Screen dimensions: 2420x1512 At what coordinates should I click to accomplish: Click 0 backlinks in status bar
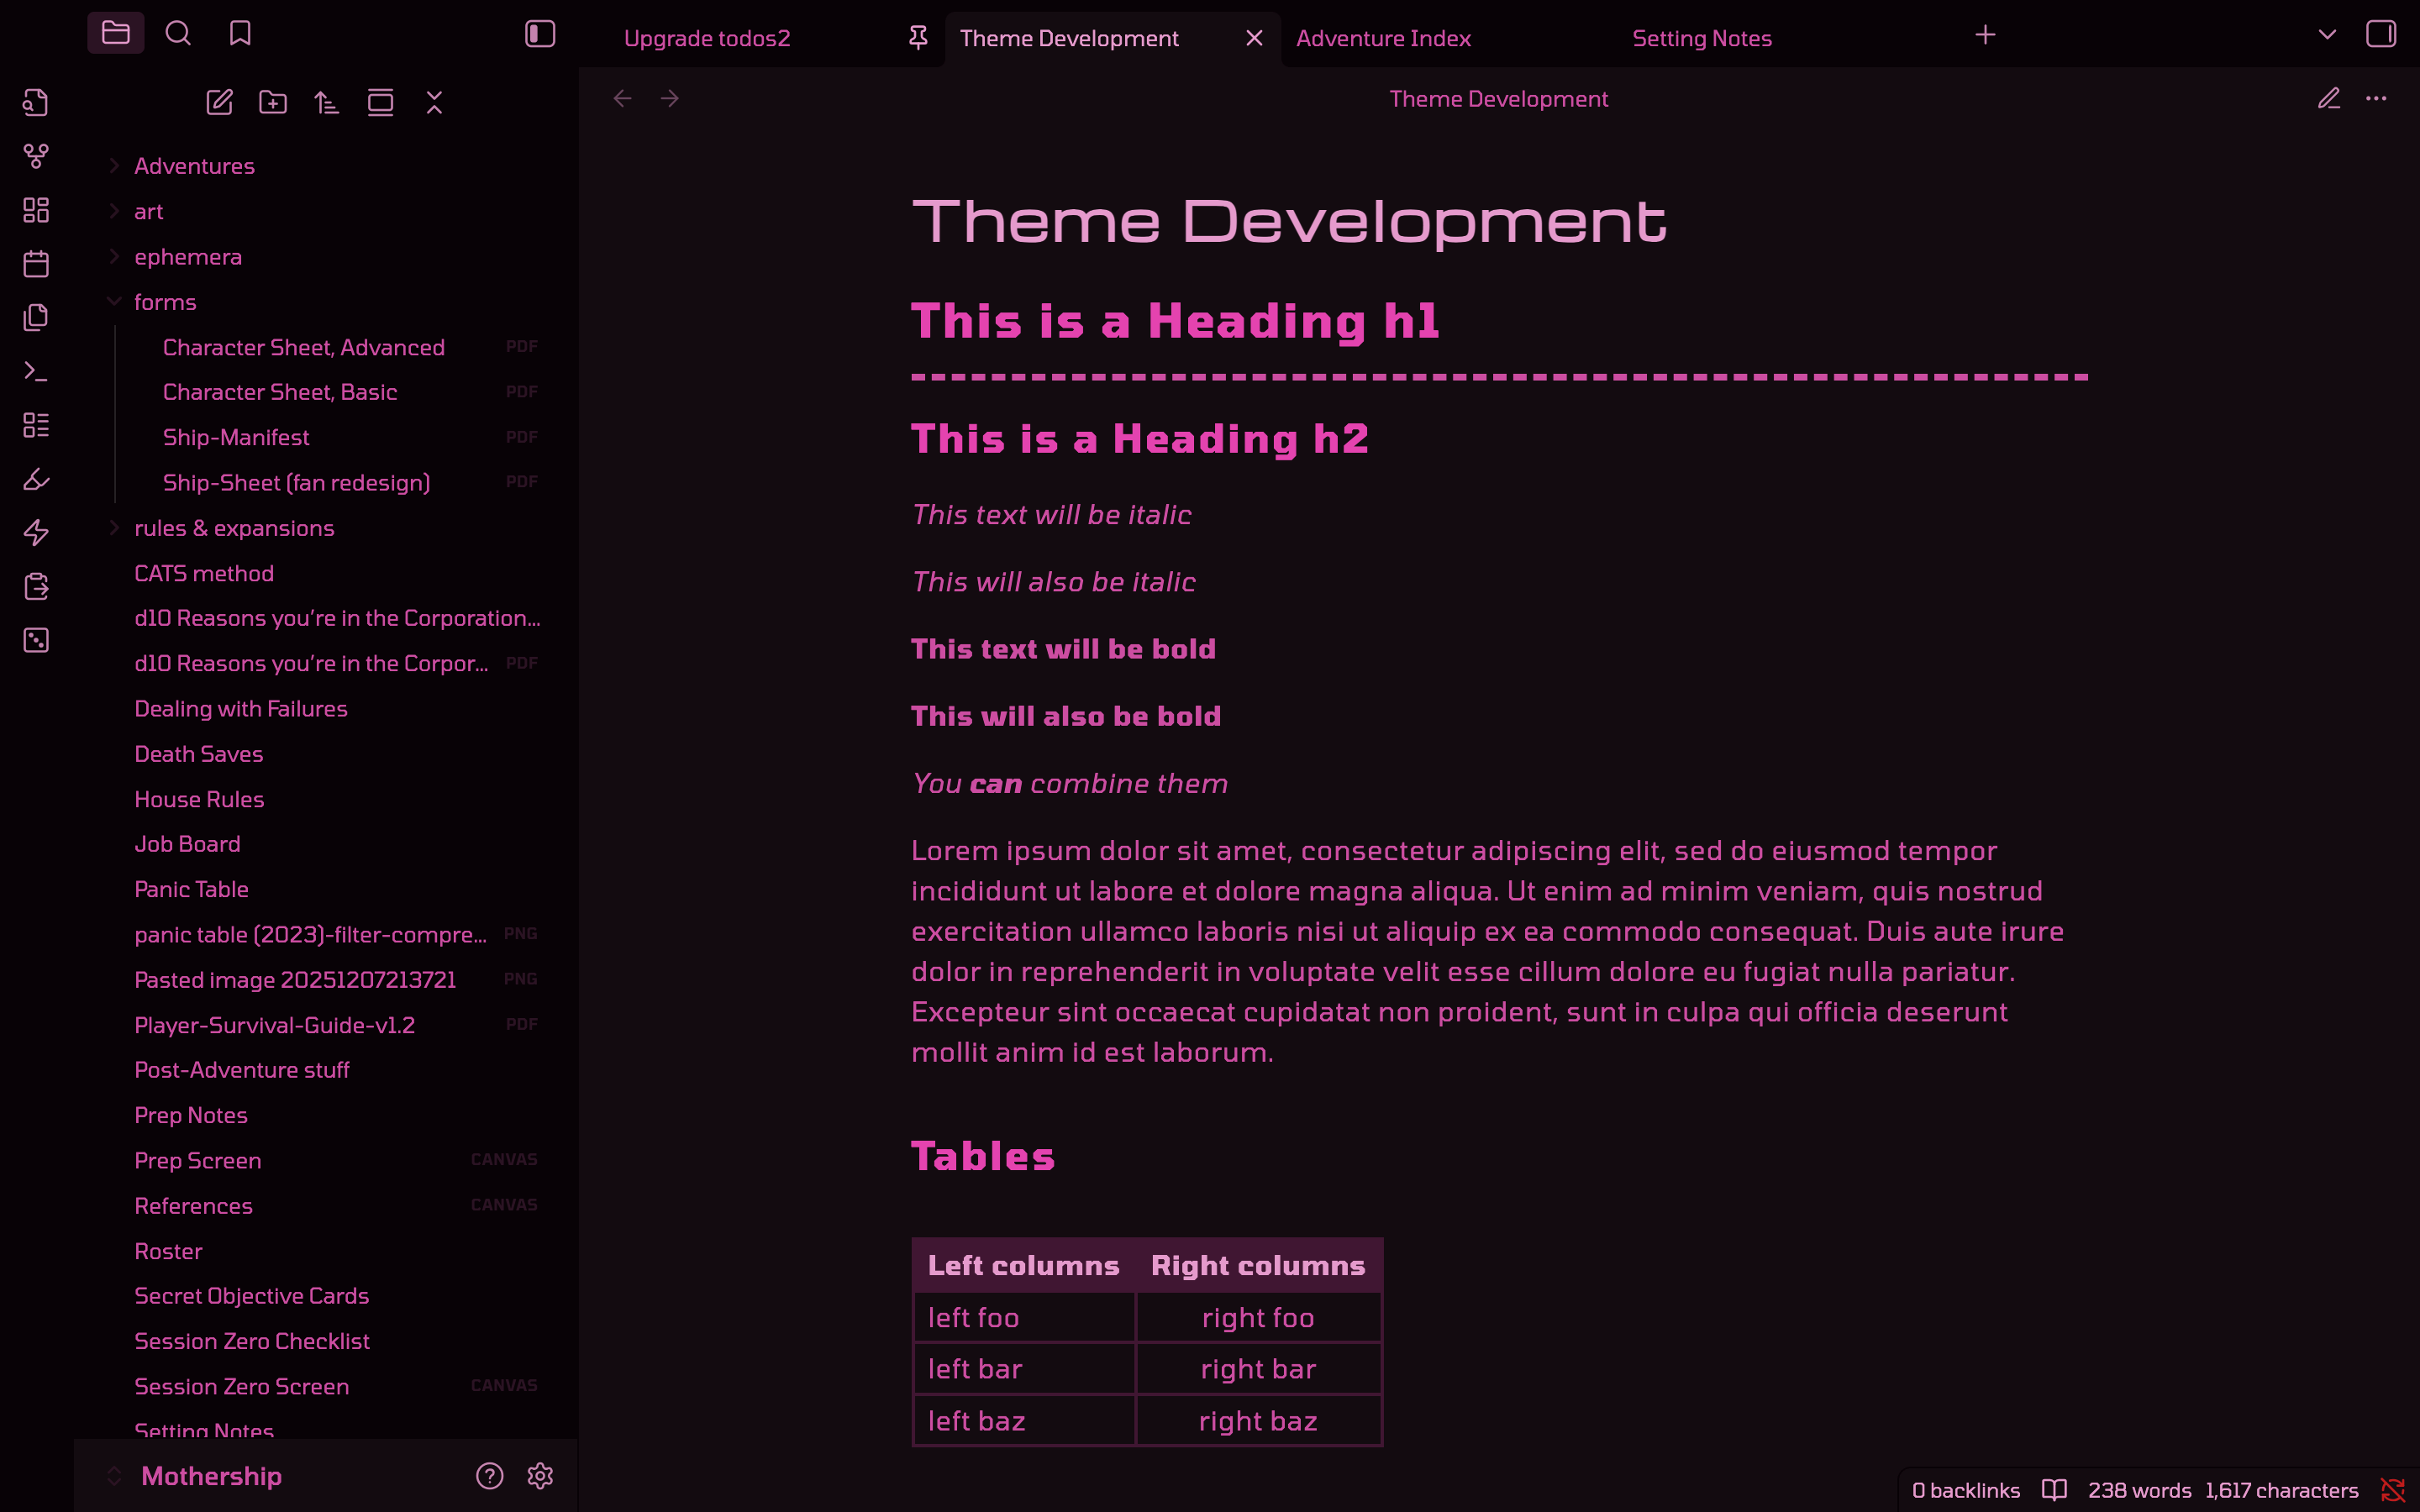[x=1965, y=1490]
